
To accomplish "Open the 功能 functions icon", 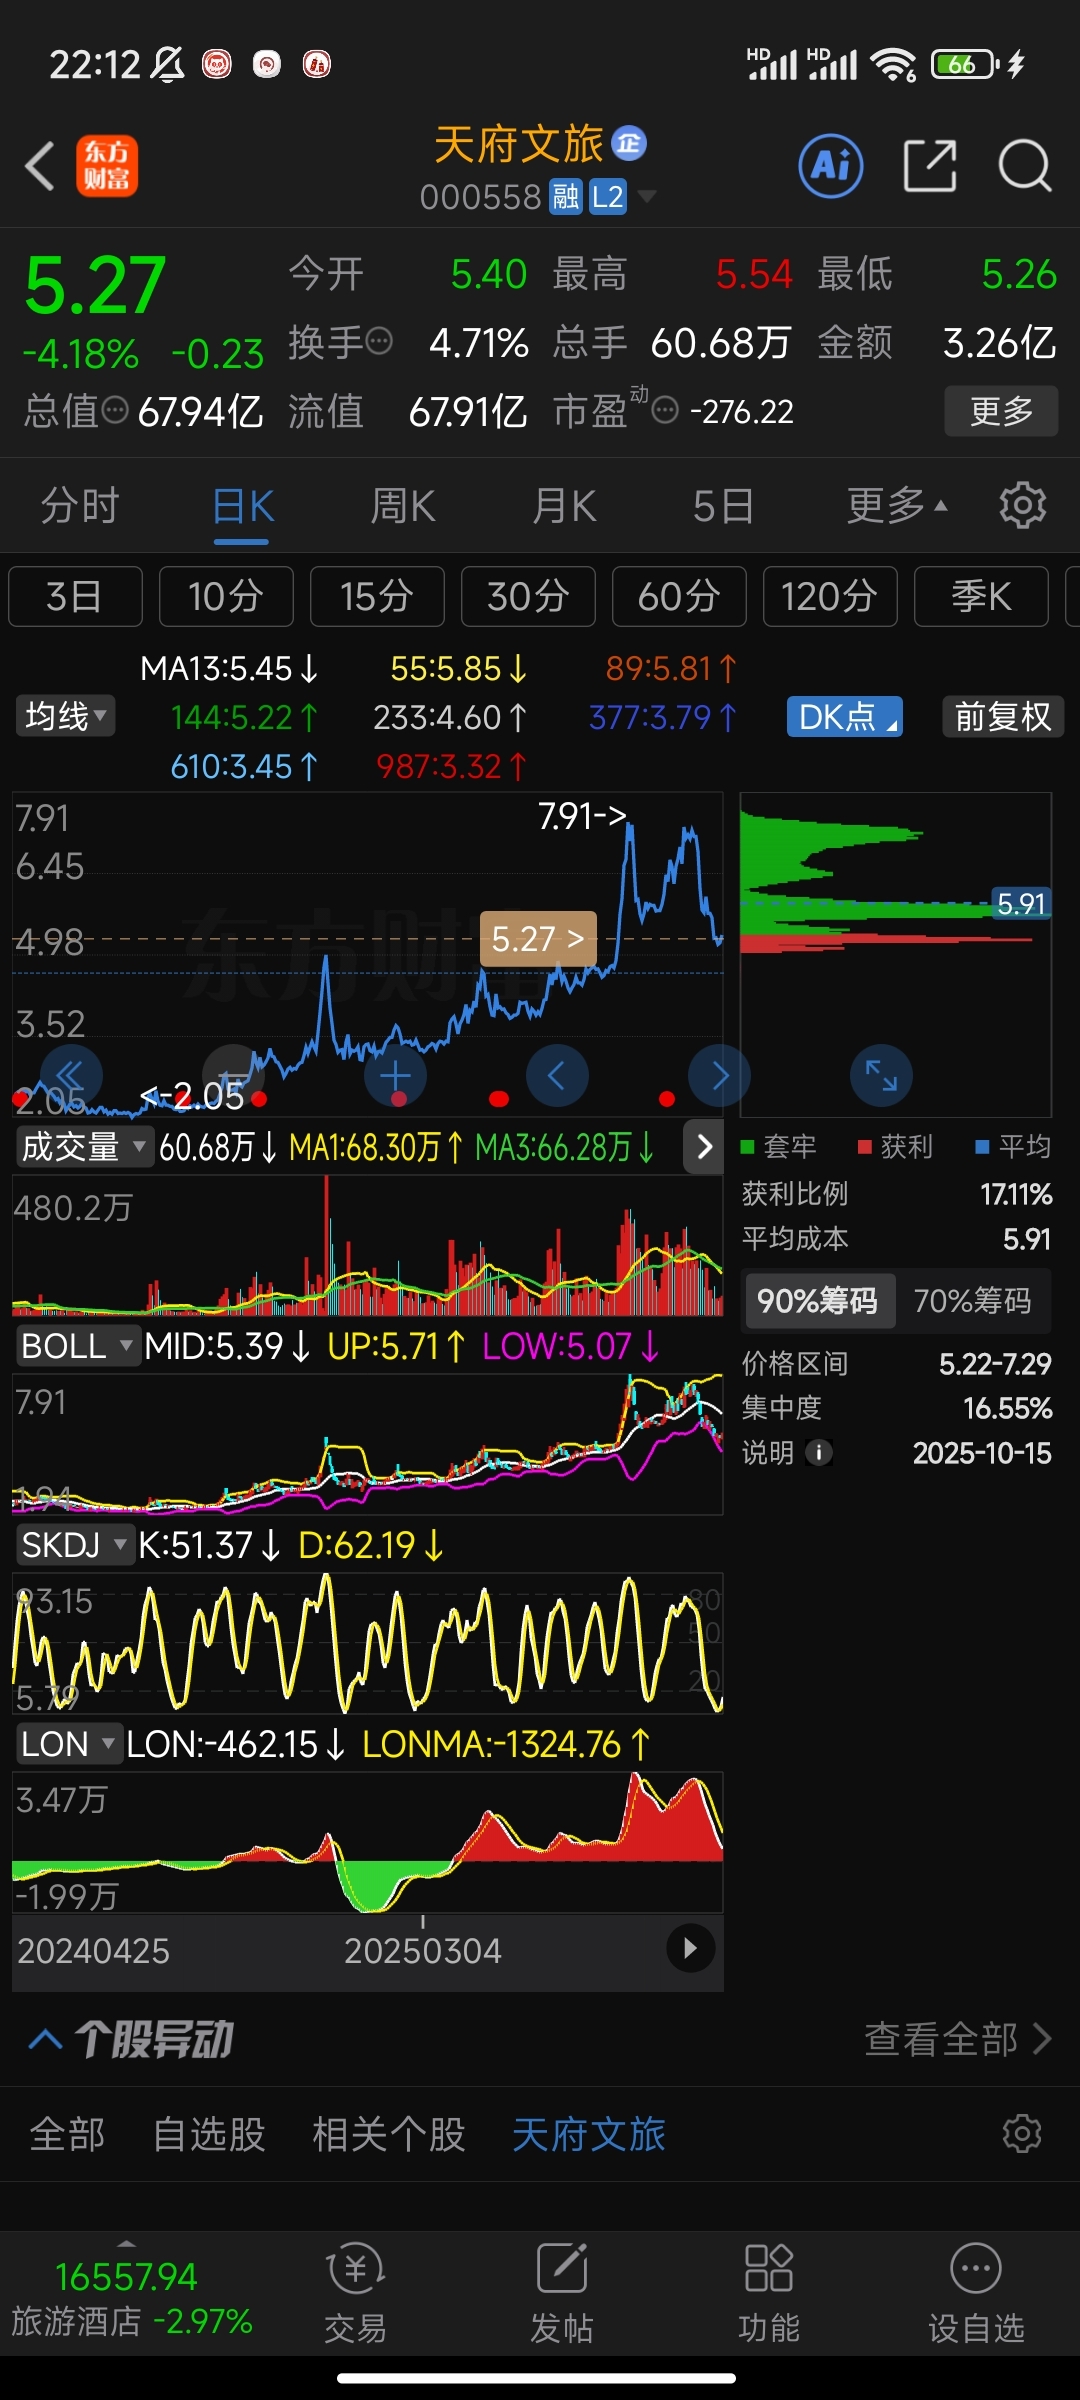I will (x=769, y=2294).
